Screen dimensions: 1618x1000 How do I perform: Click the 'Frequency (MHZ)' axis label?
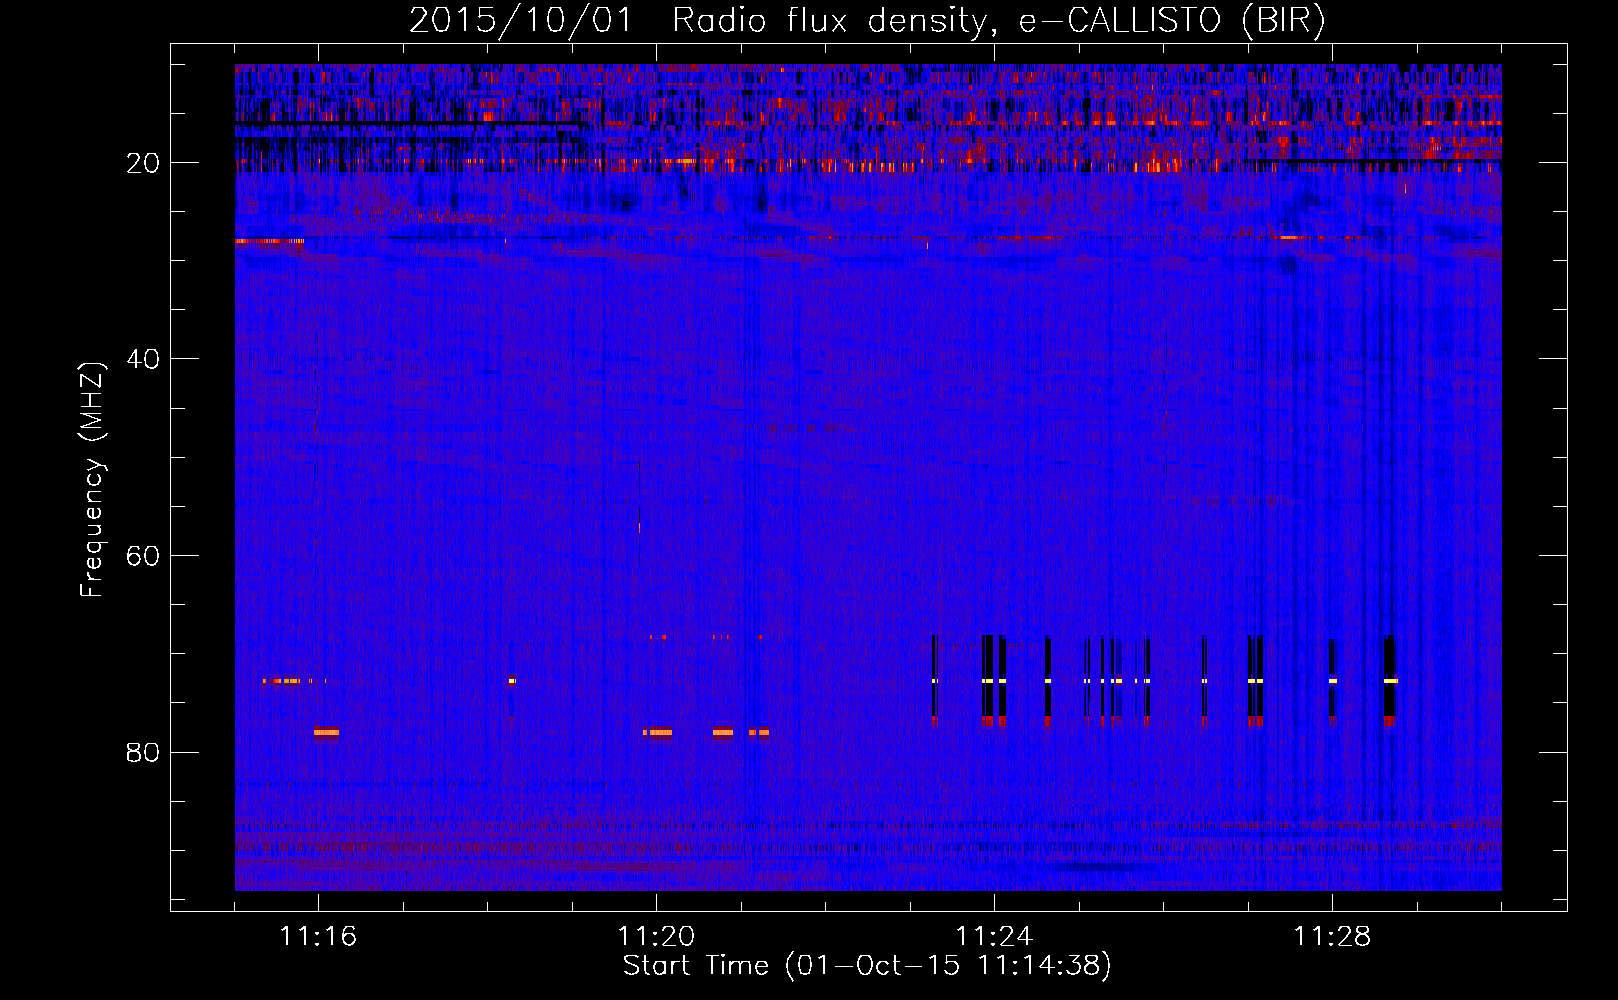click(x=92, y=479)
